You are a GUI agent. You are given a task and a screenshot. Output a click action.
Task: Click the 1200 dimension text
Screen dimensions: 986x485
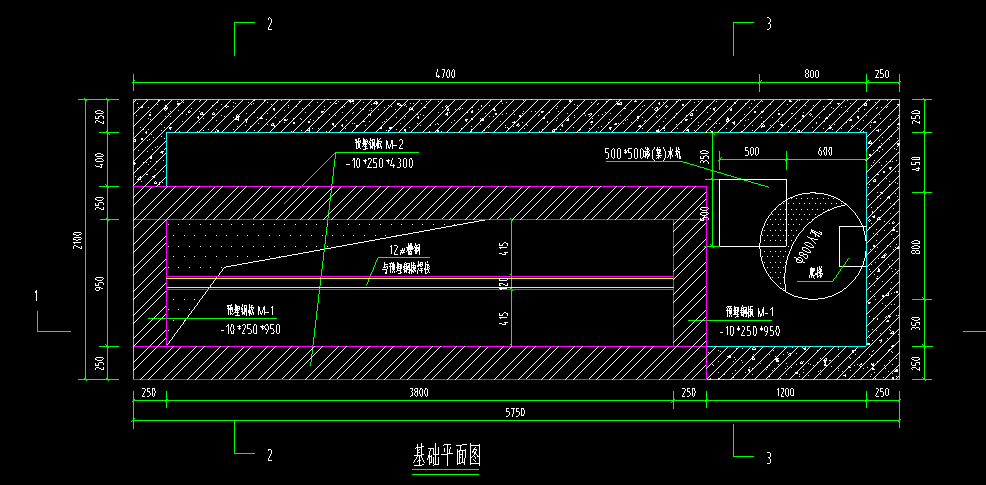(785, 393)
